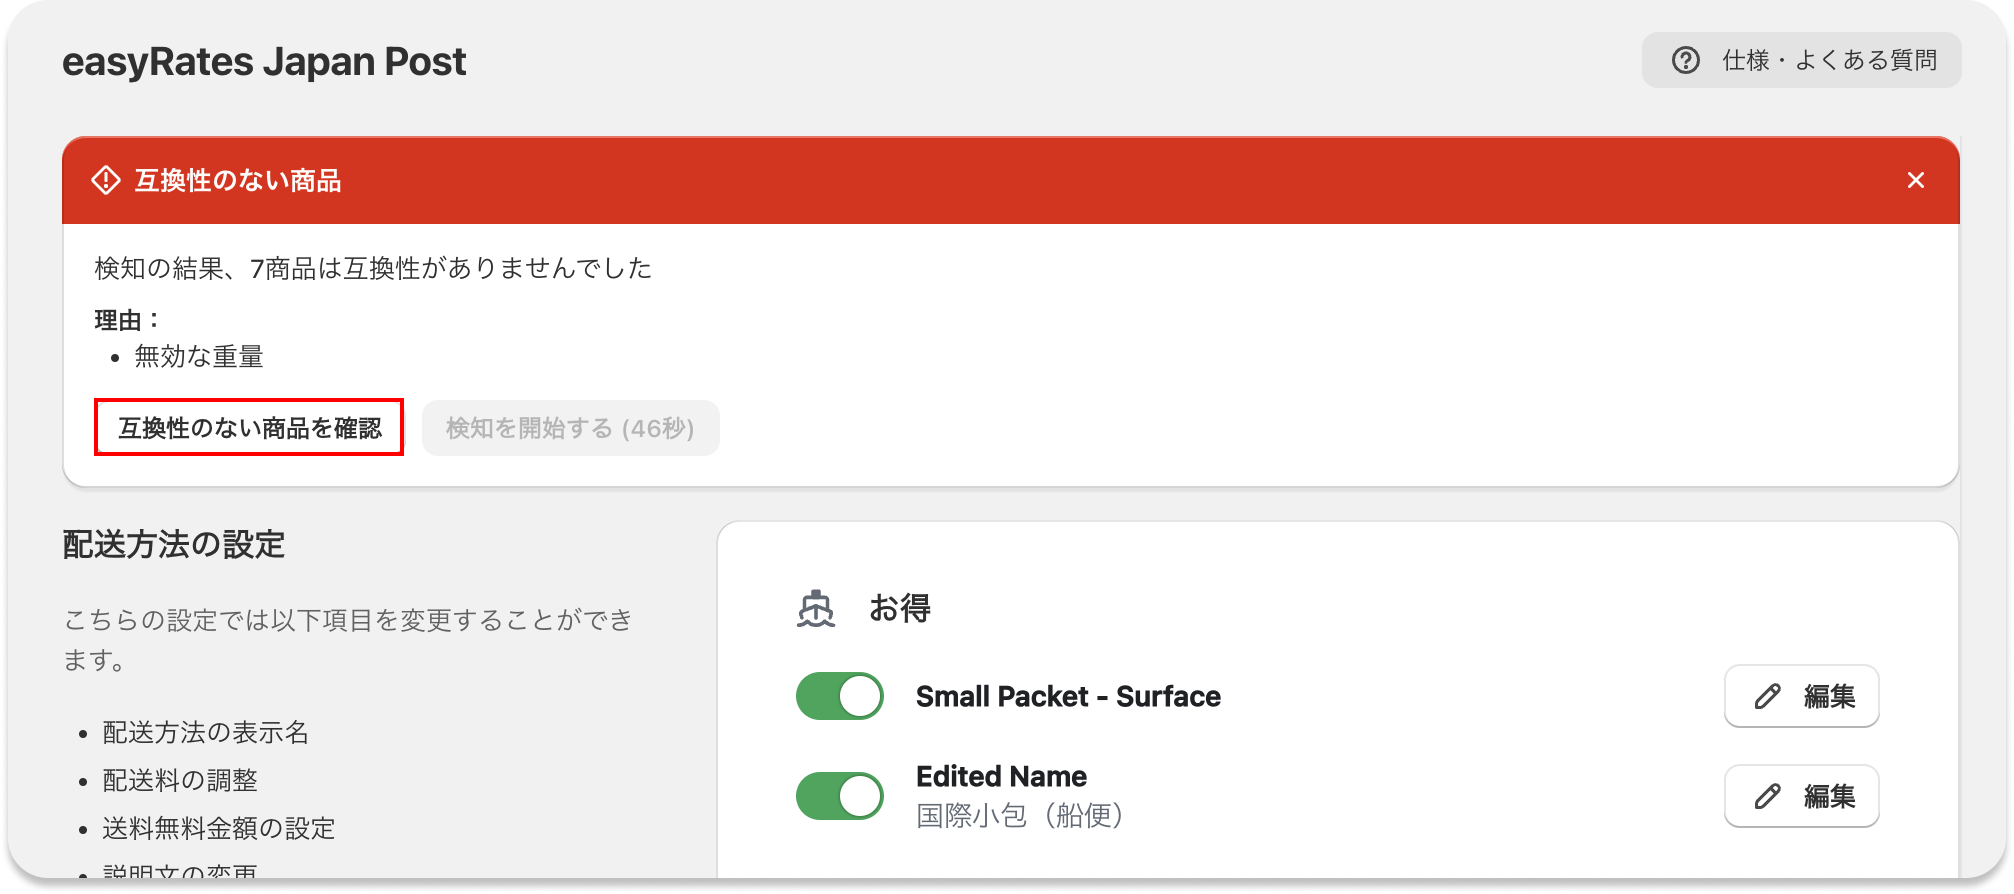The image size is (2014, 894).
Task: Toggle off the Edited Name shipping method
Action: pos(838,794)
